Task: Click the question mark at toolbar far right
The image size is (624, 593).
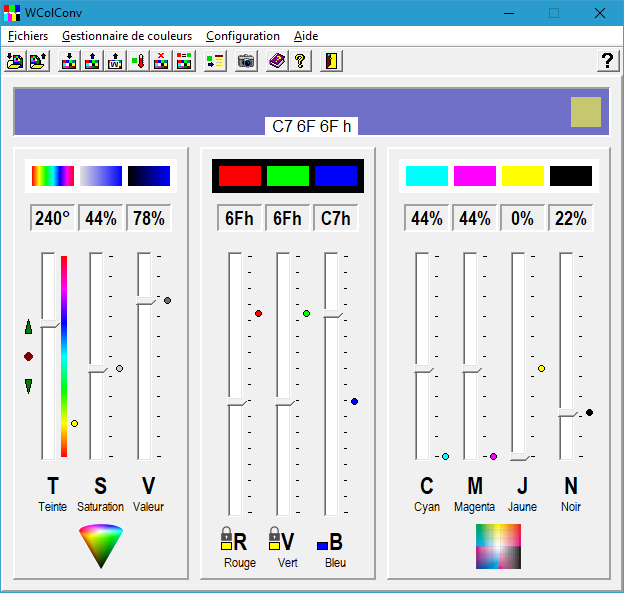Action: click(x=606, y=61)
